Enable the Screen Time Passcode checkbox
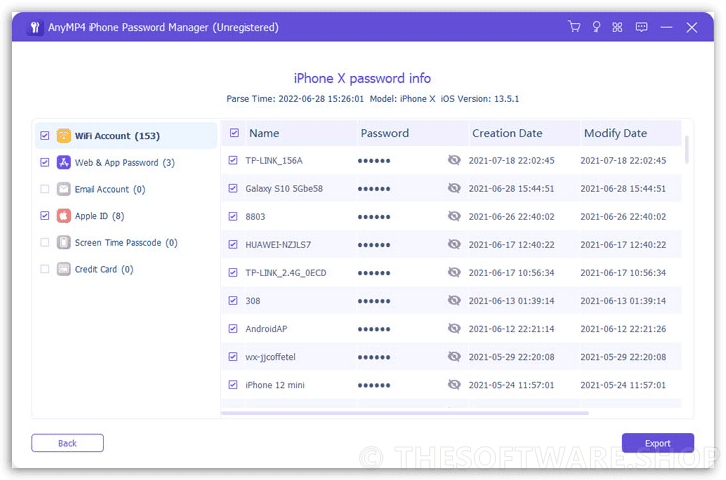 click(x=44, y=243)
